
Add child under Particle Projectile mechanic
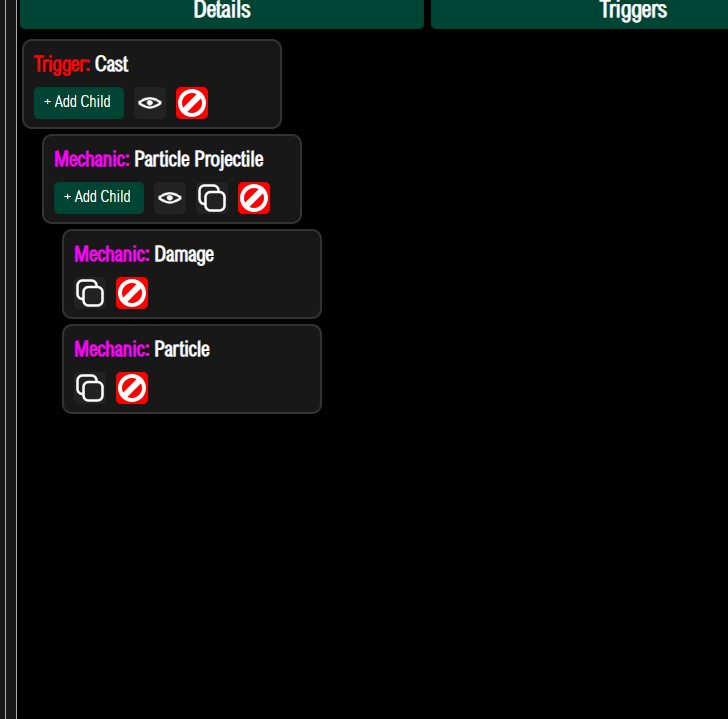(x=99, y=198)
